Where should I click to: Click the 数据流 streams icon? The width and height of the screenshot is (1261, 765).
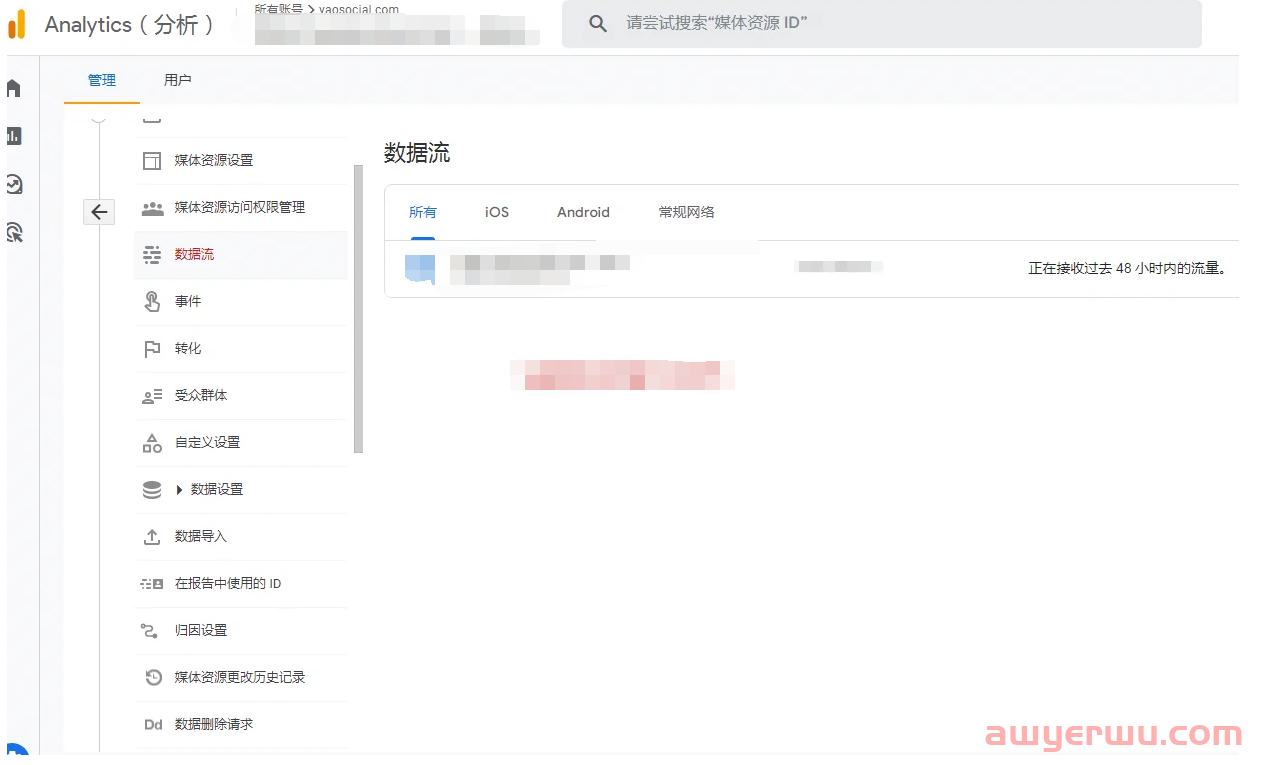point(152,255)
